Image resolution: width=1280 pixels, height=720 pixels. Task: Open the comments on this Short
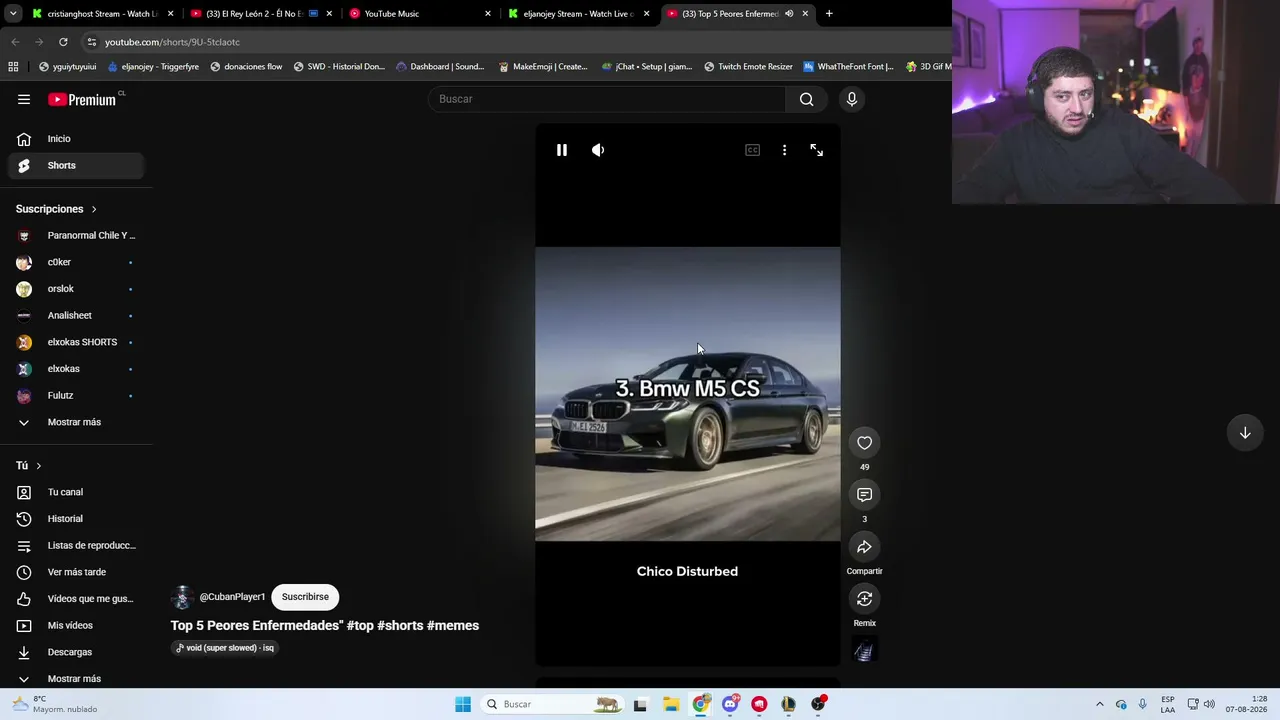[x=864, y=495]
